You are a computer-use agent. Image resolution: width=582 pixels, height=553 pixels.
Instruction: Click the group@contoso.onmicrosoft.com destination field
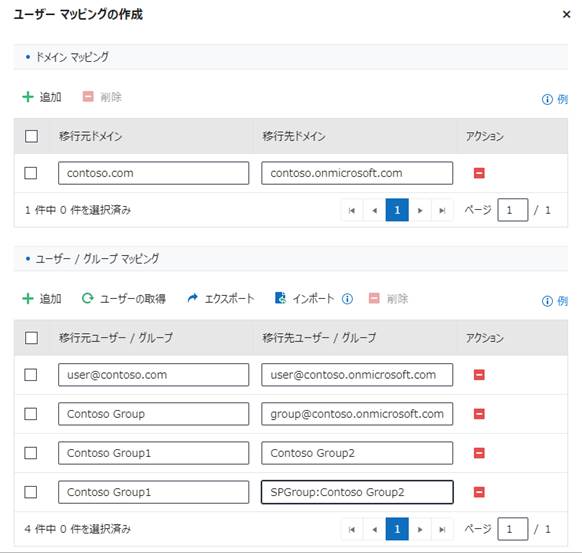[357, 414]
